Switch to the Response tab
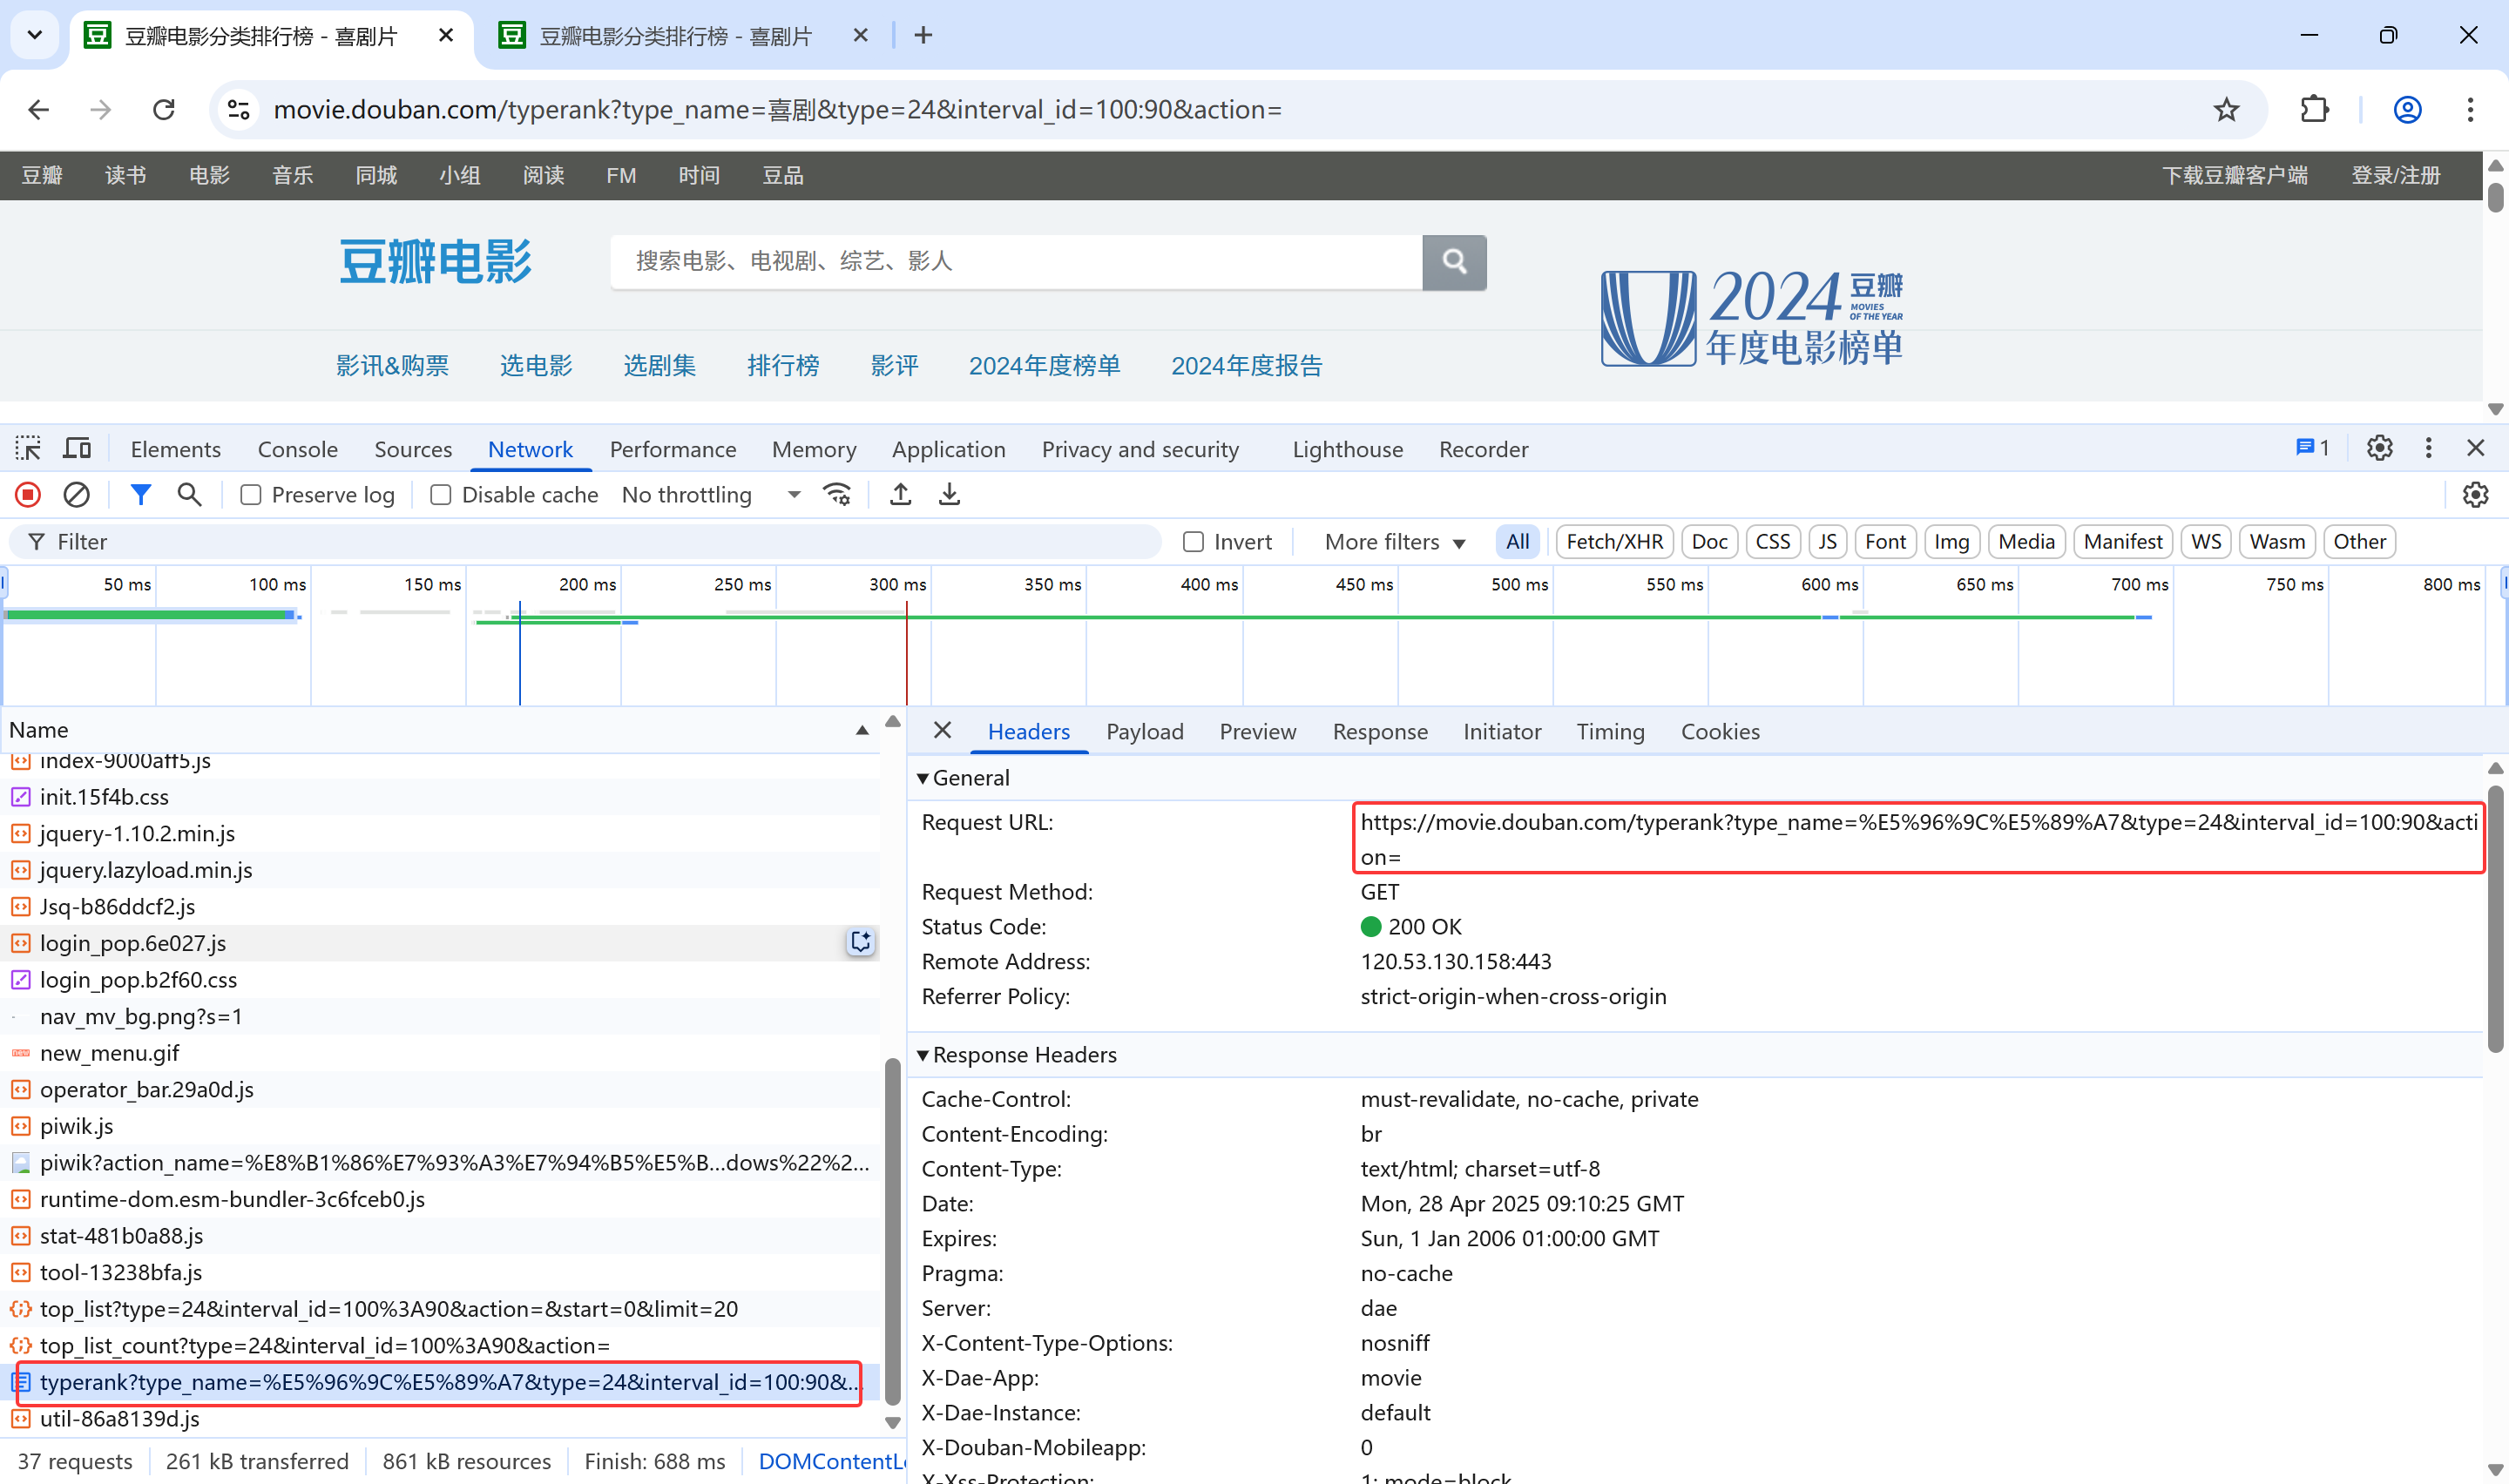2509x1484 pixels. coord(1379,732)
